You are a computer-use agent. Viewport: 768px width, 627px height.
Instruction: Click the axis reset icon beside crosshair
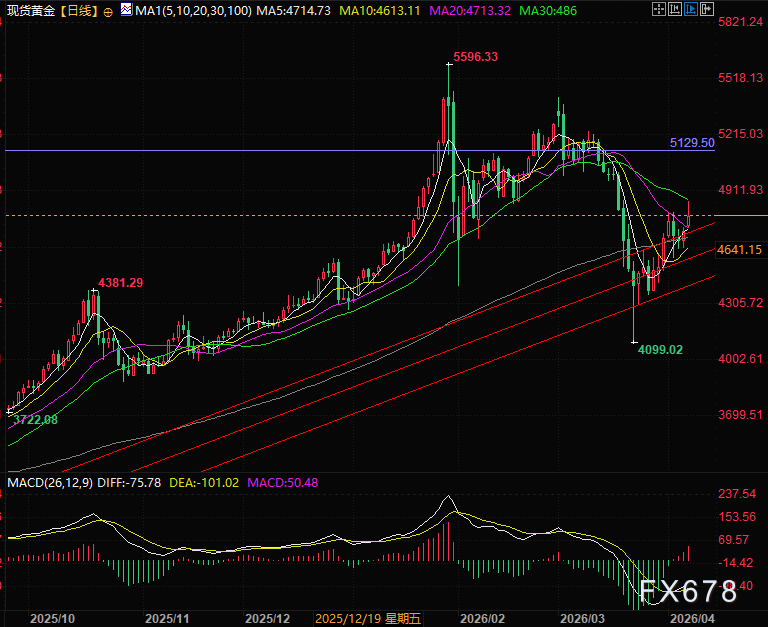(677, 9)
